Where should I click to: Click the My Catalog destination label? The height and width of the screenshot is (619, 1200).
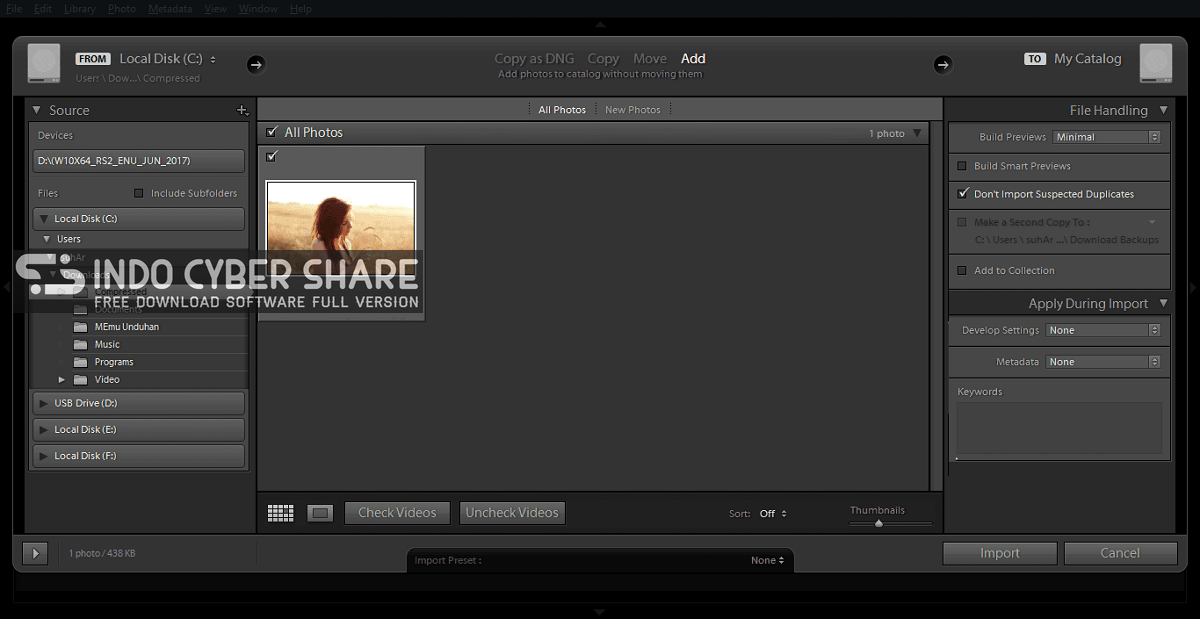tap(1088, 59)
